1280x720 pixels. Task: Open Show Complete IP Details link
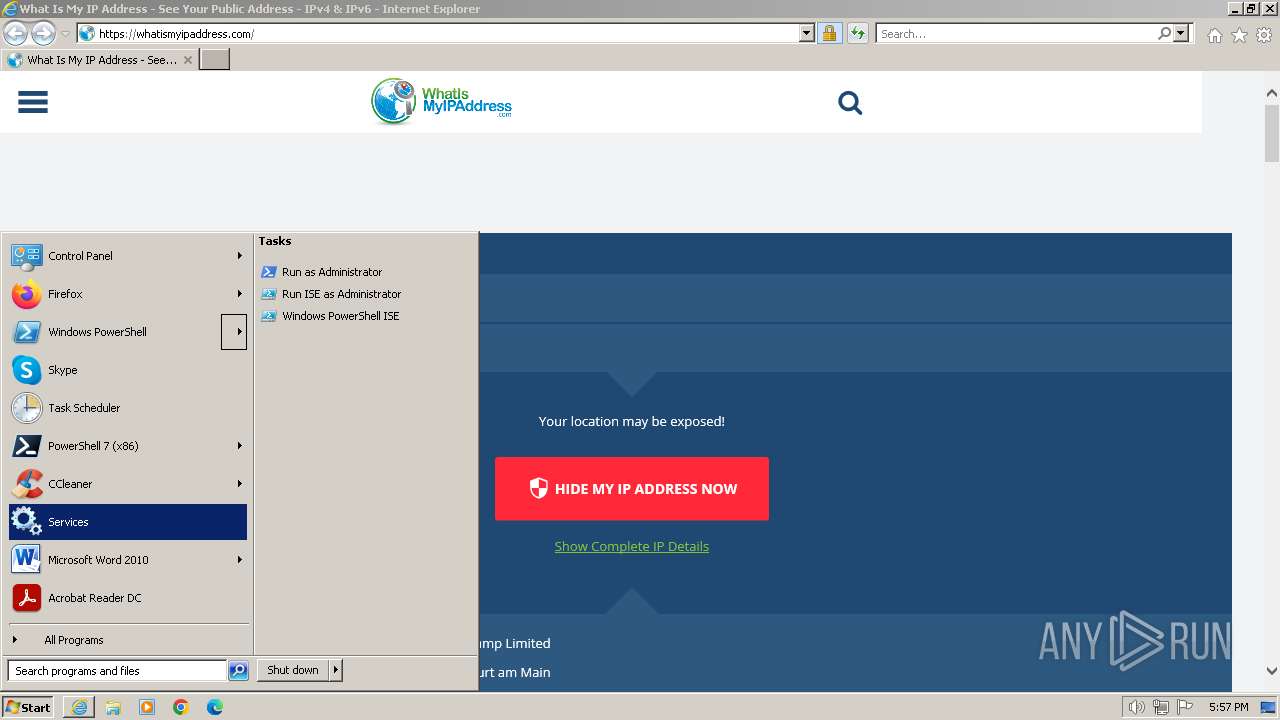(x=632, y=546)
